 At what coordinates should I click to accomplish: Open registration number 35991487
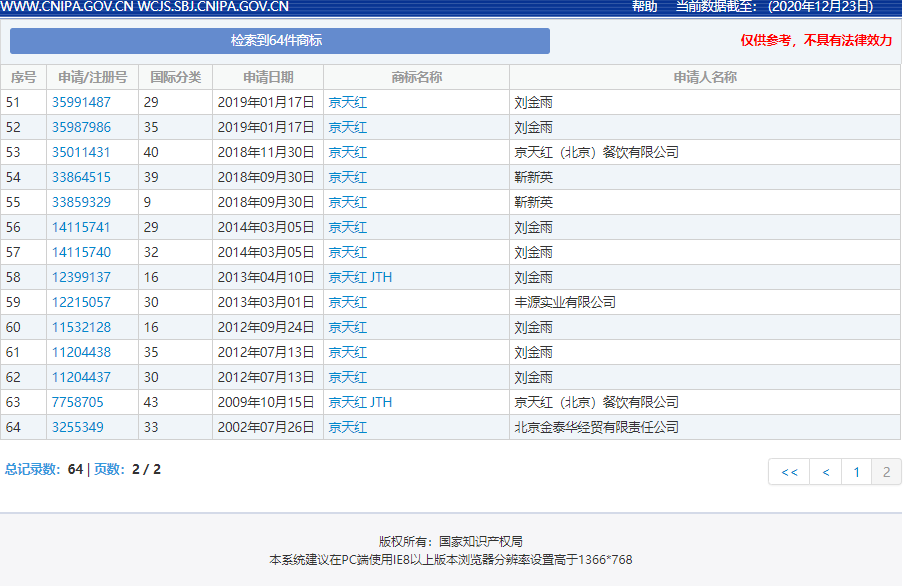81,102
